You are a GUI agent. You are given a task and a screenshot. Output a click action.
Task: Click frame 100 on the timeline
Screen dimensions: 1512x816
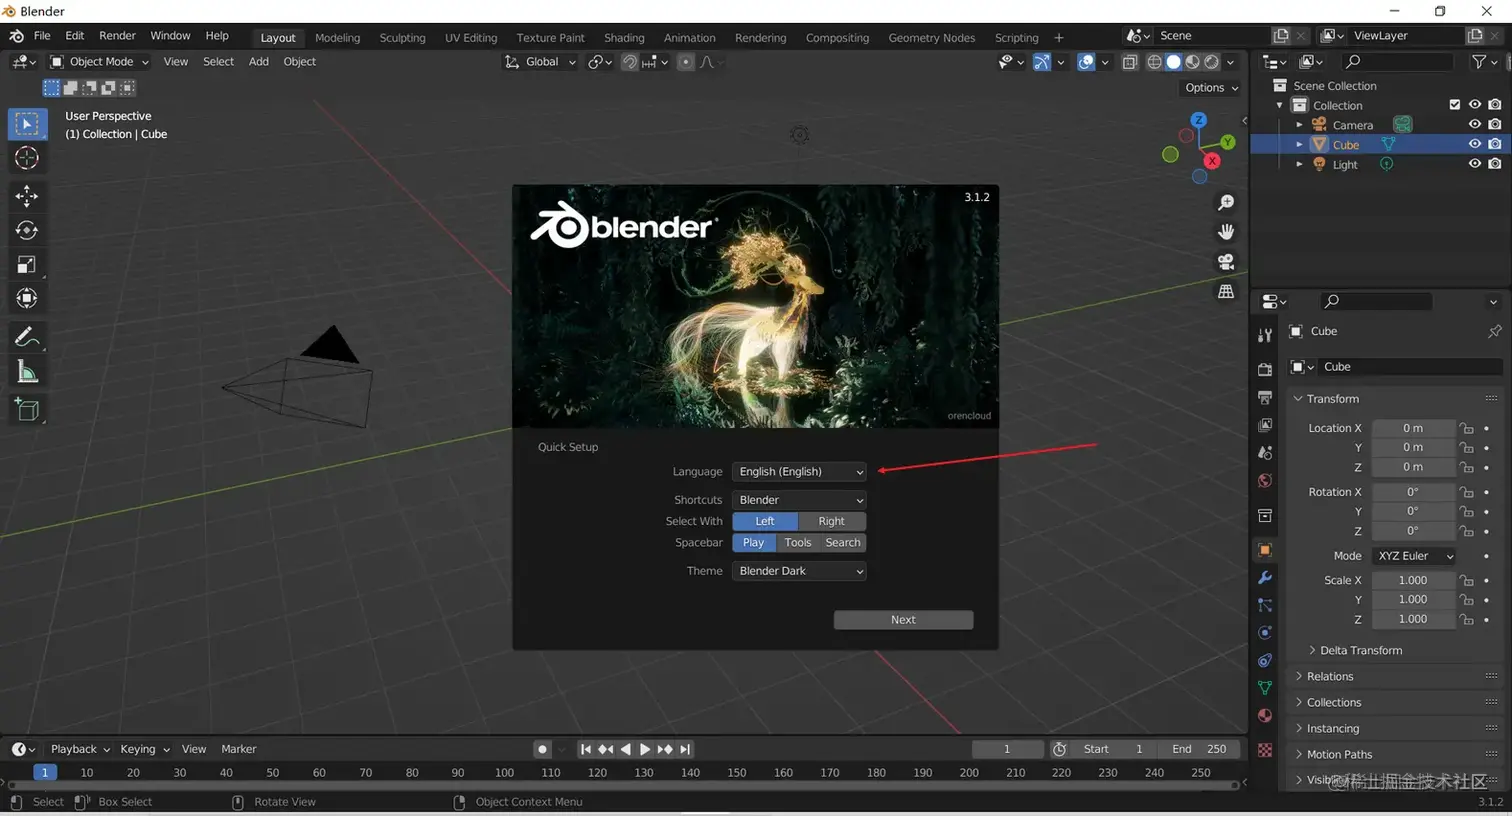coord(504,773)
